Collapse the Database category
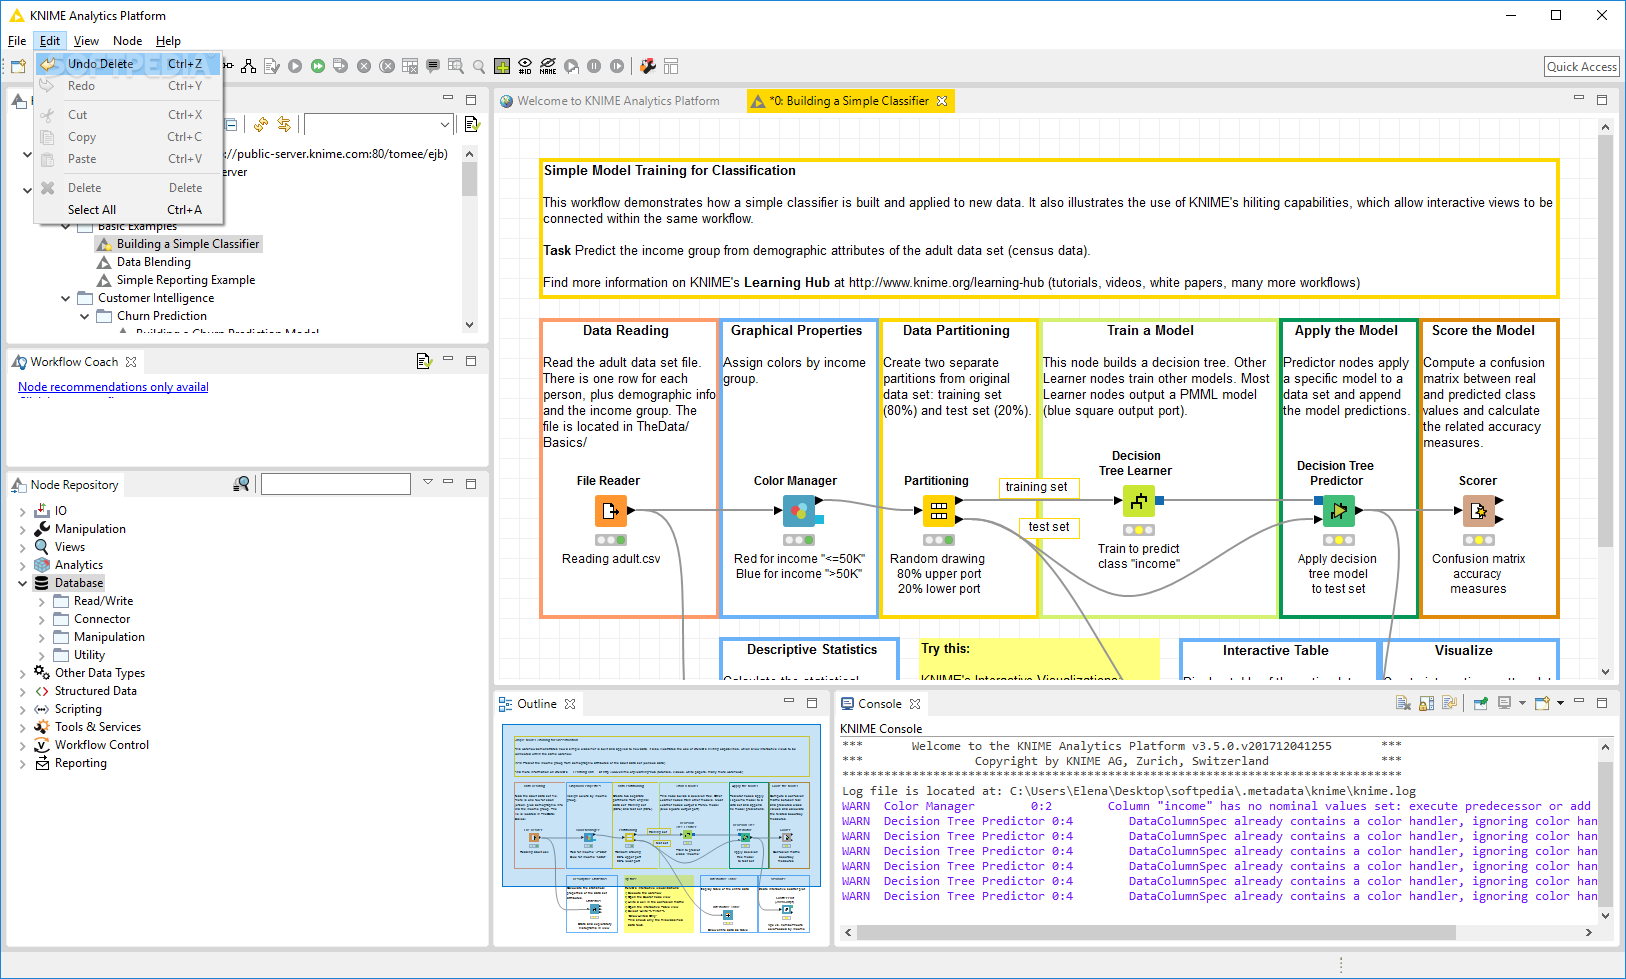The height and width of the screenshot is (979, 1626). pyautogui.click(x=23, y=583)
